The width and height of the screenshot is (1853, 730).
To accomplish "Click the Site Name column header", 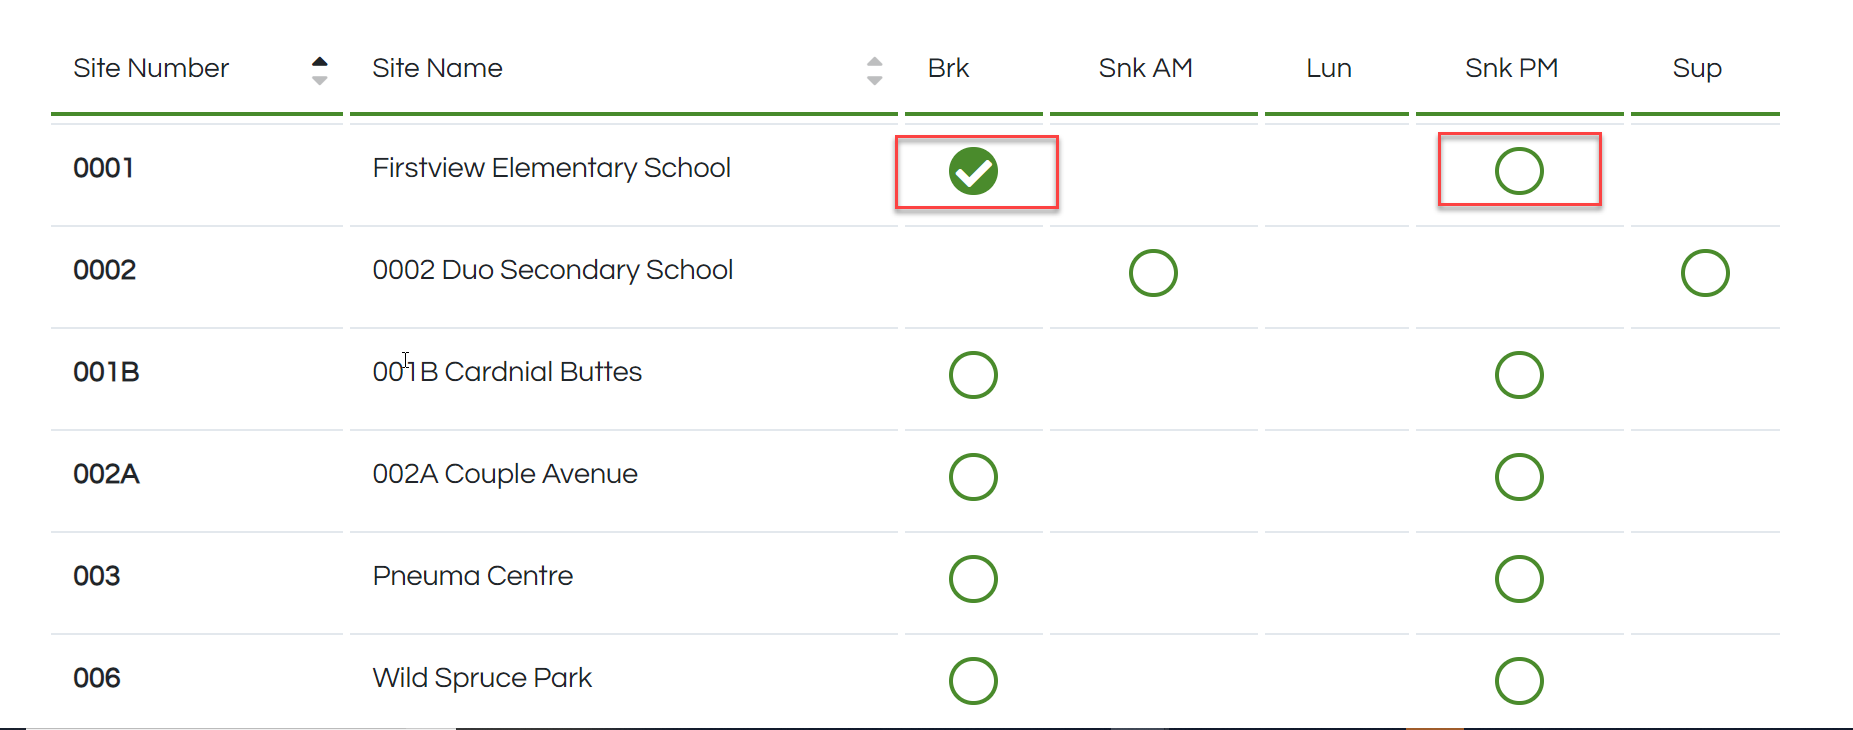I will point(437,68).
